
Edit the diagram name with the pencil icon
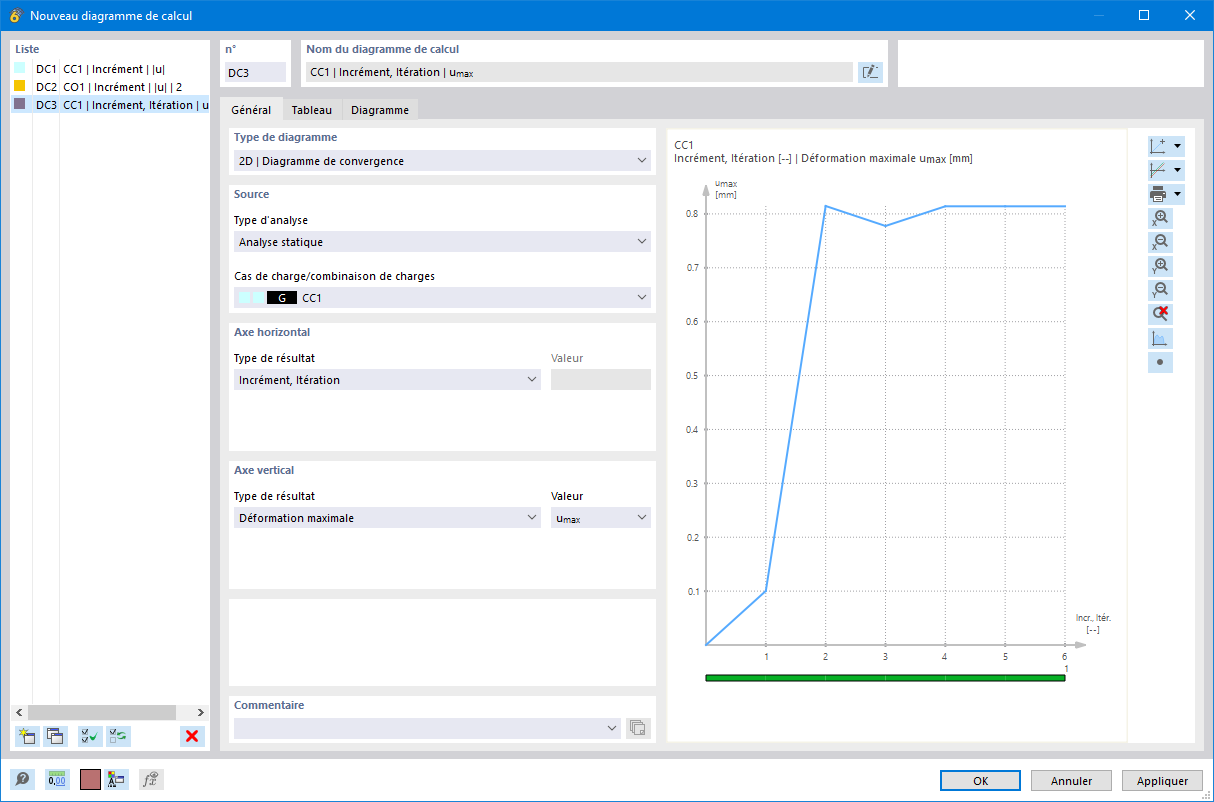[x=870, y=72]
